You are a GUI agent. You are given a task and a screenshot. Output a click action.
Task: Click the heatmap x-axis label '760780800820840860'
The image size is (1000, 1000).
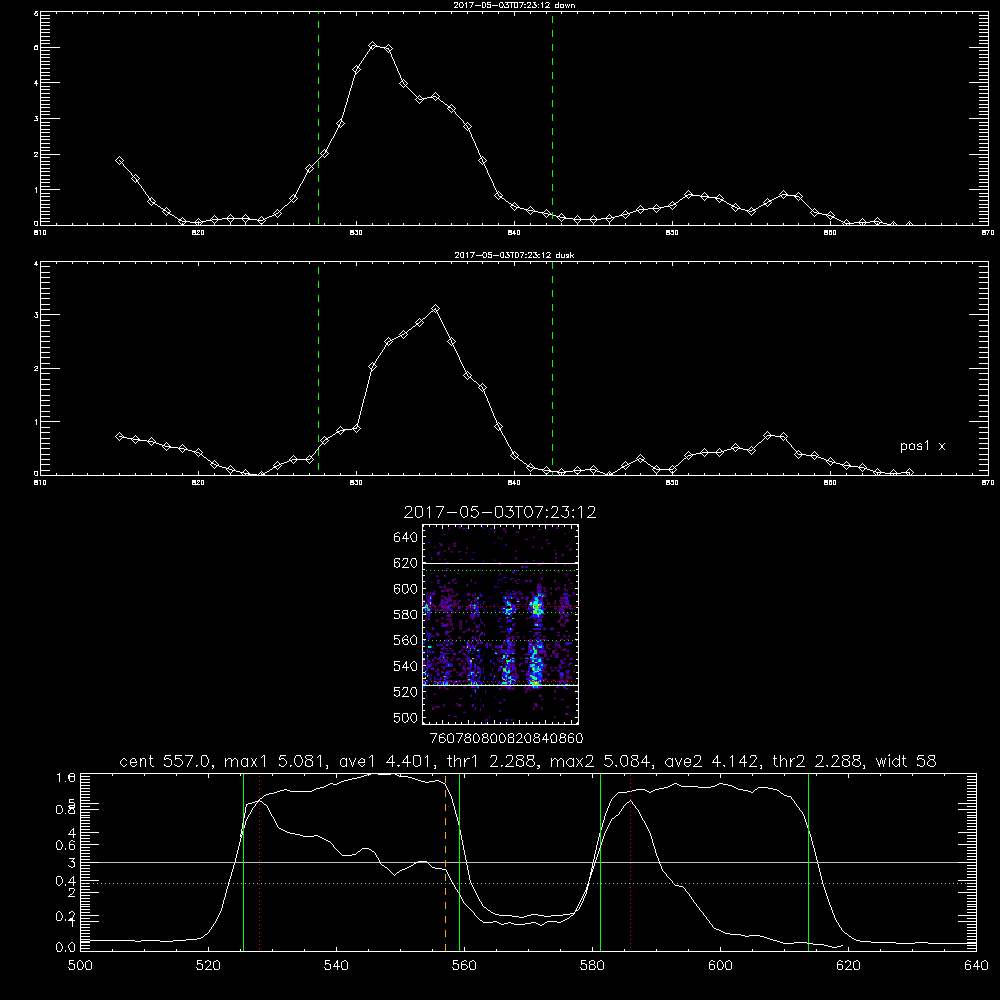[x=506, y=738]
